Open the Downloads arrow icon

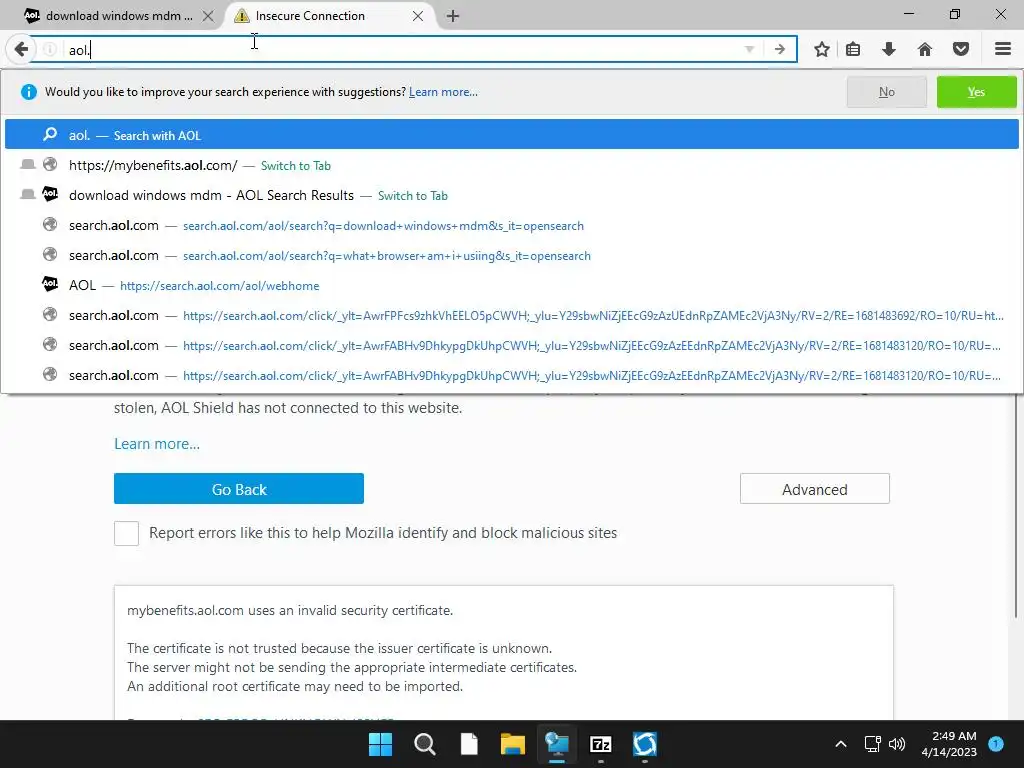(x=889, y=50)
